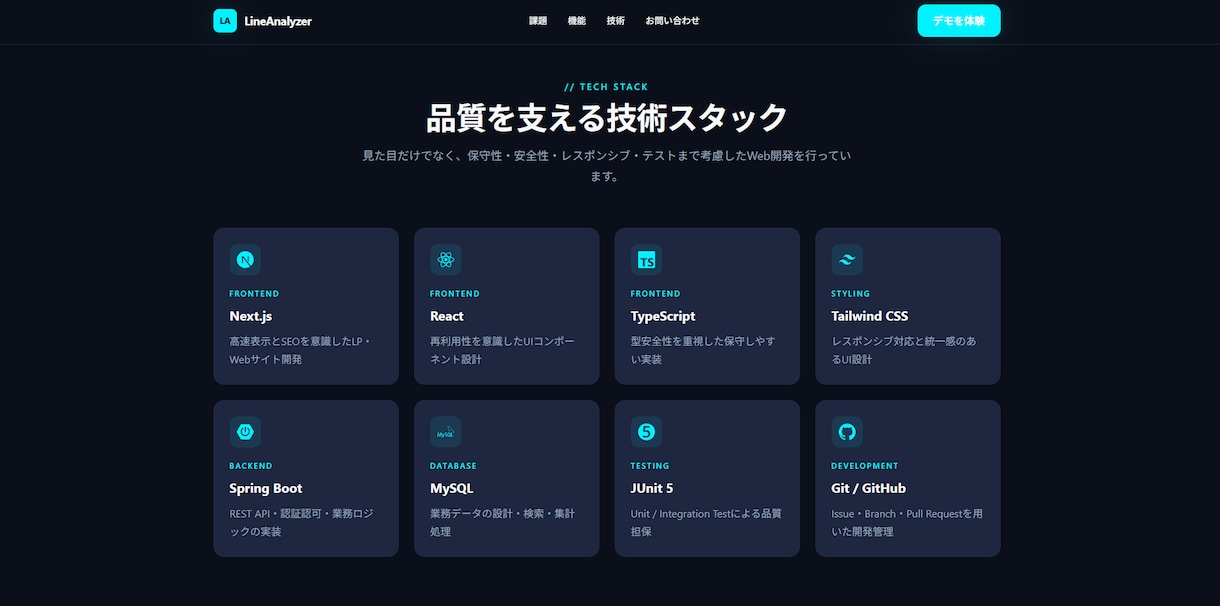Viewport: 1220px width, 606px height.
Task: Select the TypeScript card title
Action: [663, 316]
